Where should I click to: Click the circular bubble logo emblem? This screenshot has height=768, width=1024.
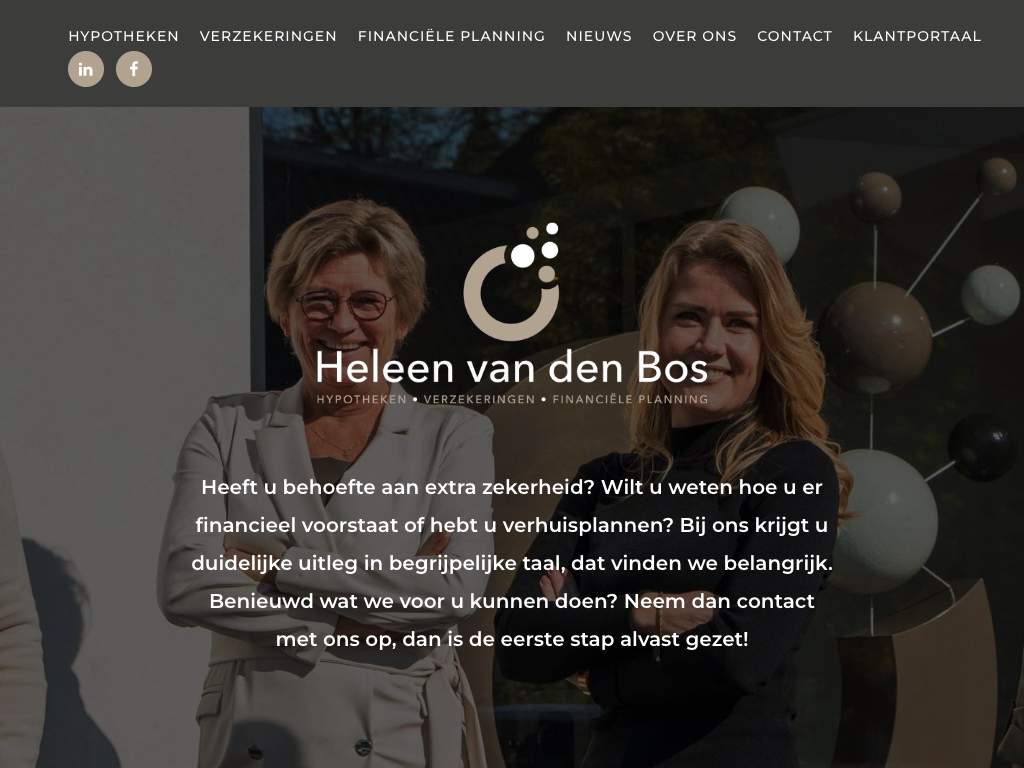[511, 281]
